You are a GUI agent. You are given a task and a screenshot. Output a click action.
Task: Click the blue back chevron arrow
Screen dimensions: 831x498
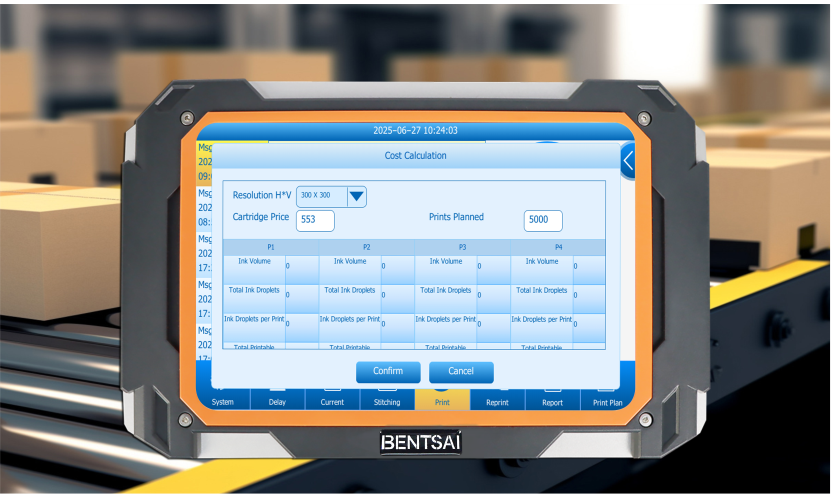click(x=627, y=160)
